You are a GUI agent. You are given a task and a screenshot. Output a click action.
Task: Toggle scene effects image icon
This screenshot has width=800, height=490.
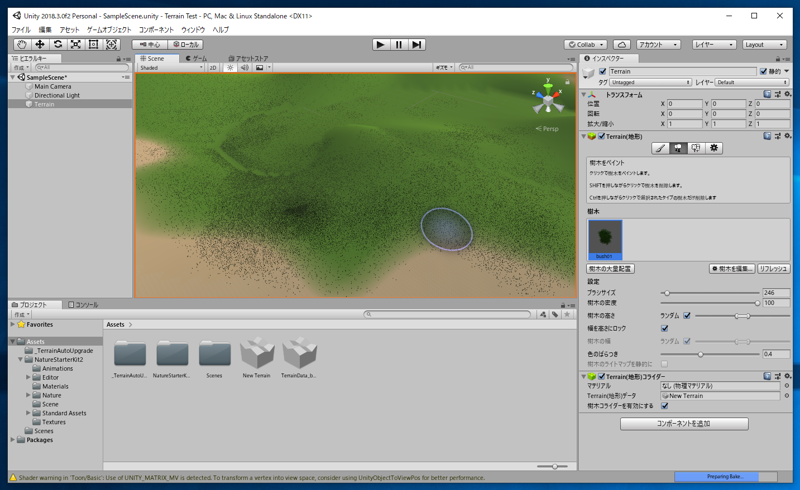(x=260, y=67)
